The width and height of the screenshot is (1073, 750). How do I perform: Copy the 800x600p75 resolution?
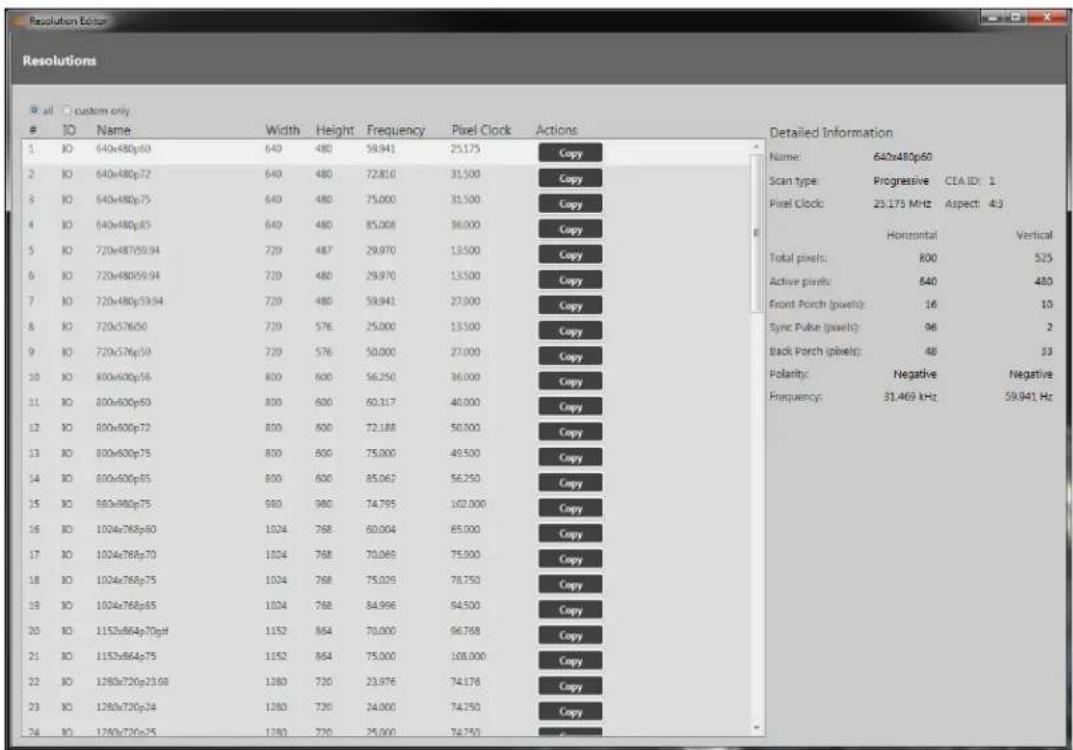click(570, 457)
